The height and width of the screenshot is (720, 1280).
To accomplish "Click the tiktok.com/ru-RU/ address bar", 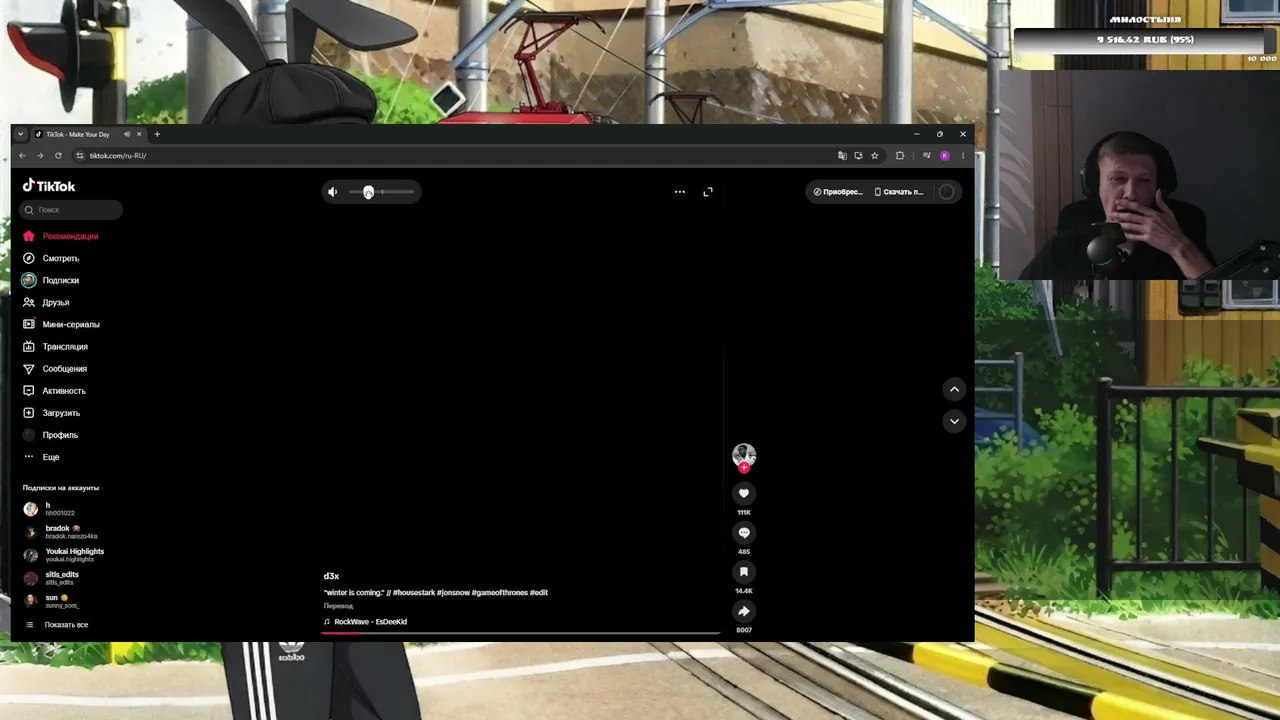I will pos(118,156).
